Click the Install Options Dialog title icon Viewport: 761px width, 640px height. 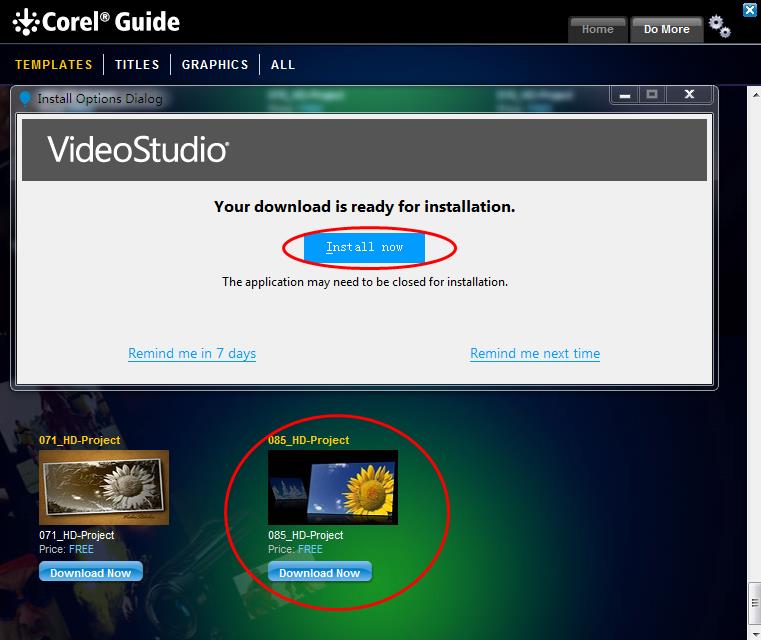point(25,98)
